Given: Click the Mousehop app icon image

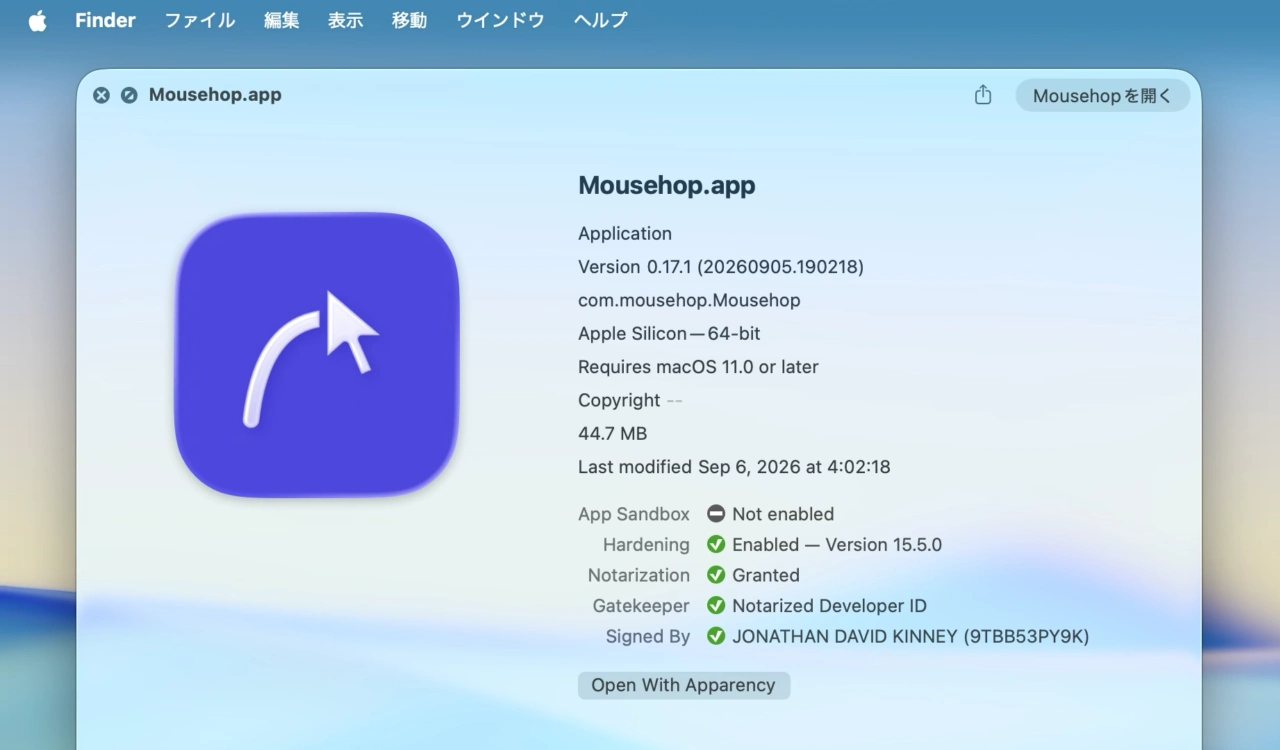Looking at the screenshot, I should pyautogui.click(x=317, y=355).
